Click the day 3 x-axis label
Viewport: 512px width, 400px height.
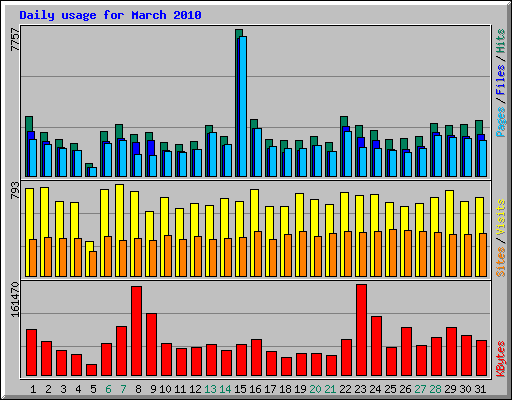coord(63,389)
